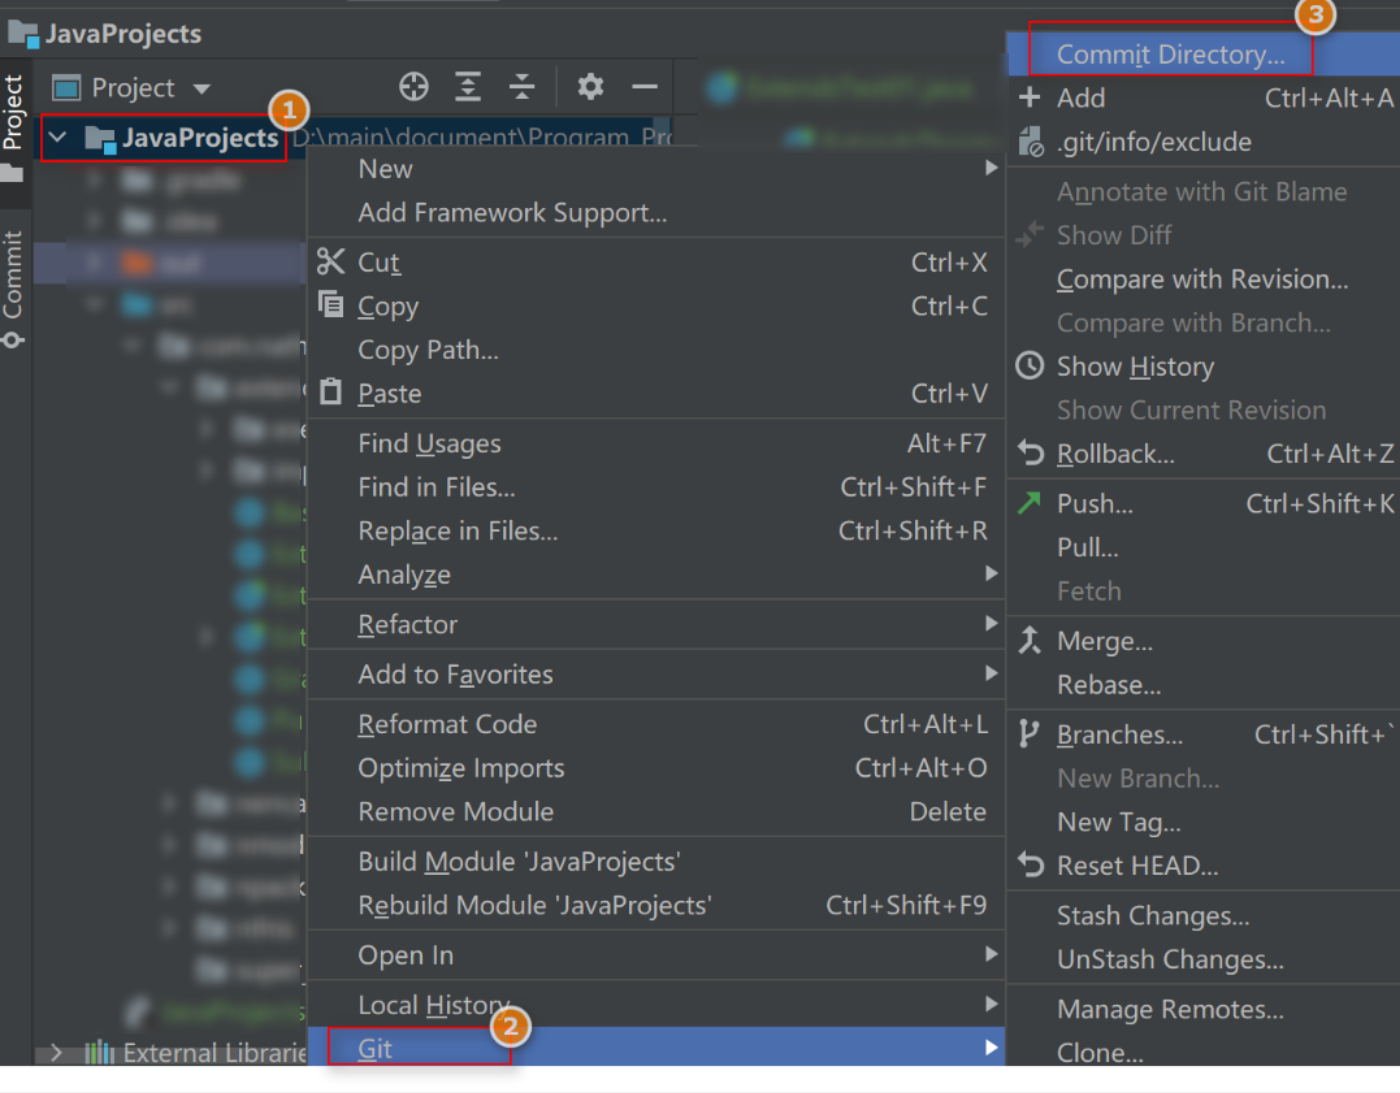Screen dimensions: 1400x1093
Task: Hide the Project tool window with minus icon
Action: 645,87
